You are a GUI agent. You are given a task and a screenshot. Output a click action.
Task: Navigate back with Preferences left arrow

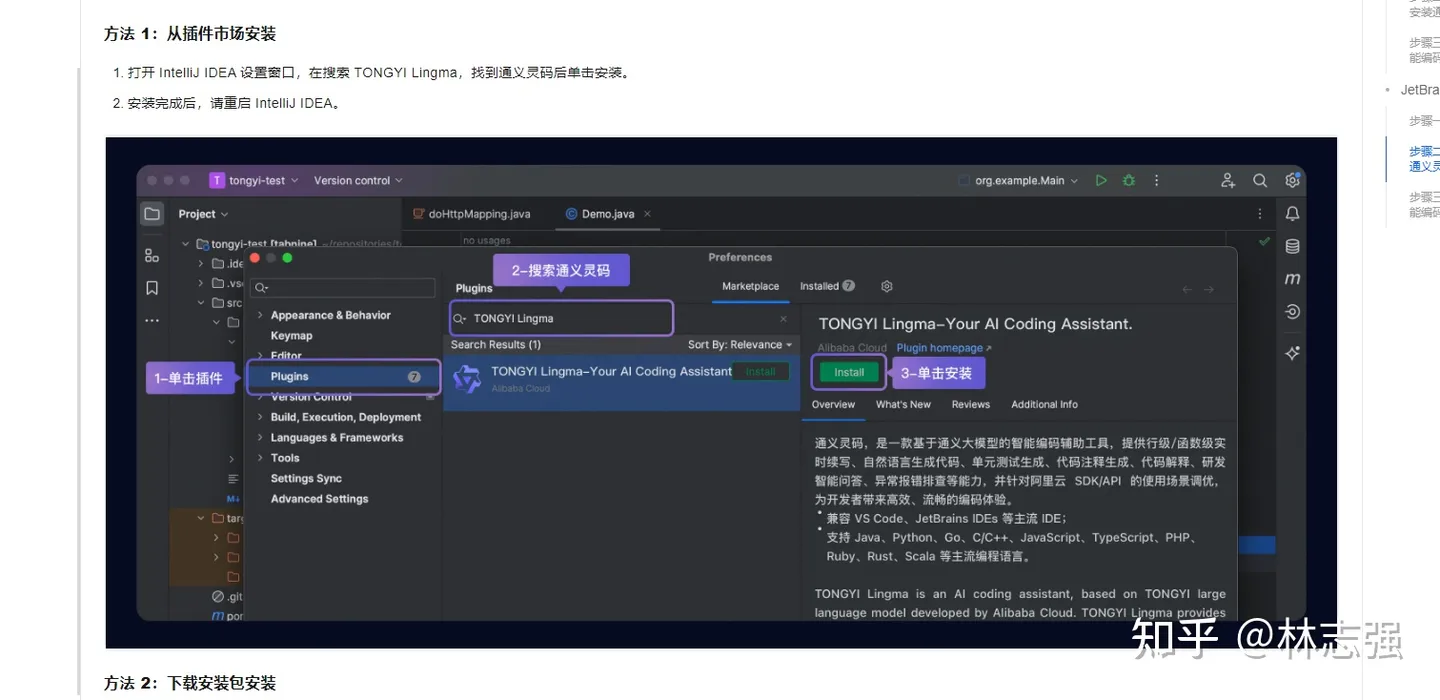point(1187,290)
